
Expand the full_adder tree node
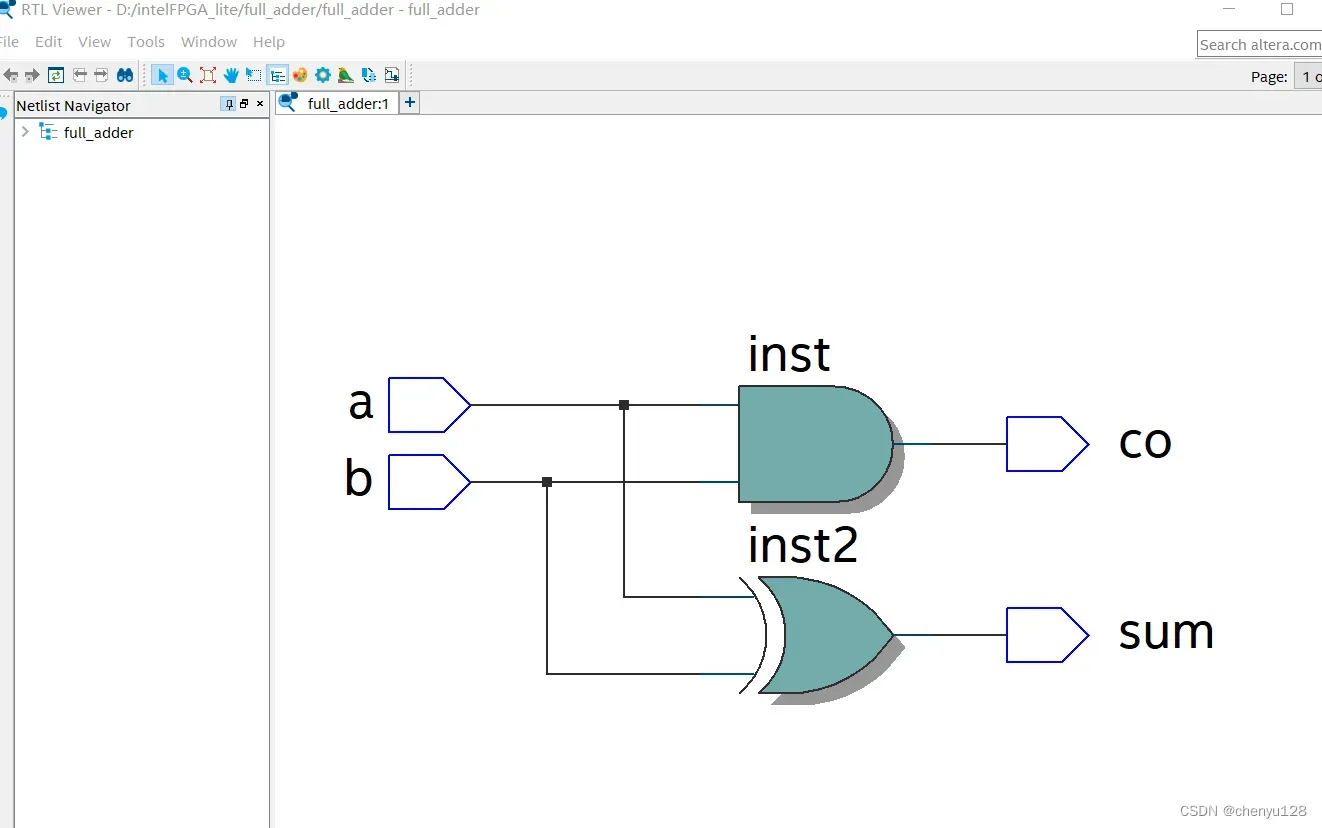click(x=25, y=132)
